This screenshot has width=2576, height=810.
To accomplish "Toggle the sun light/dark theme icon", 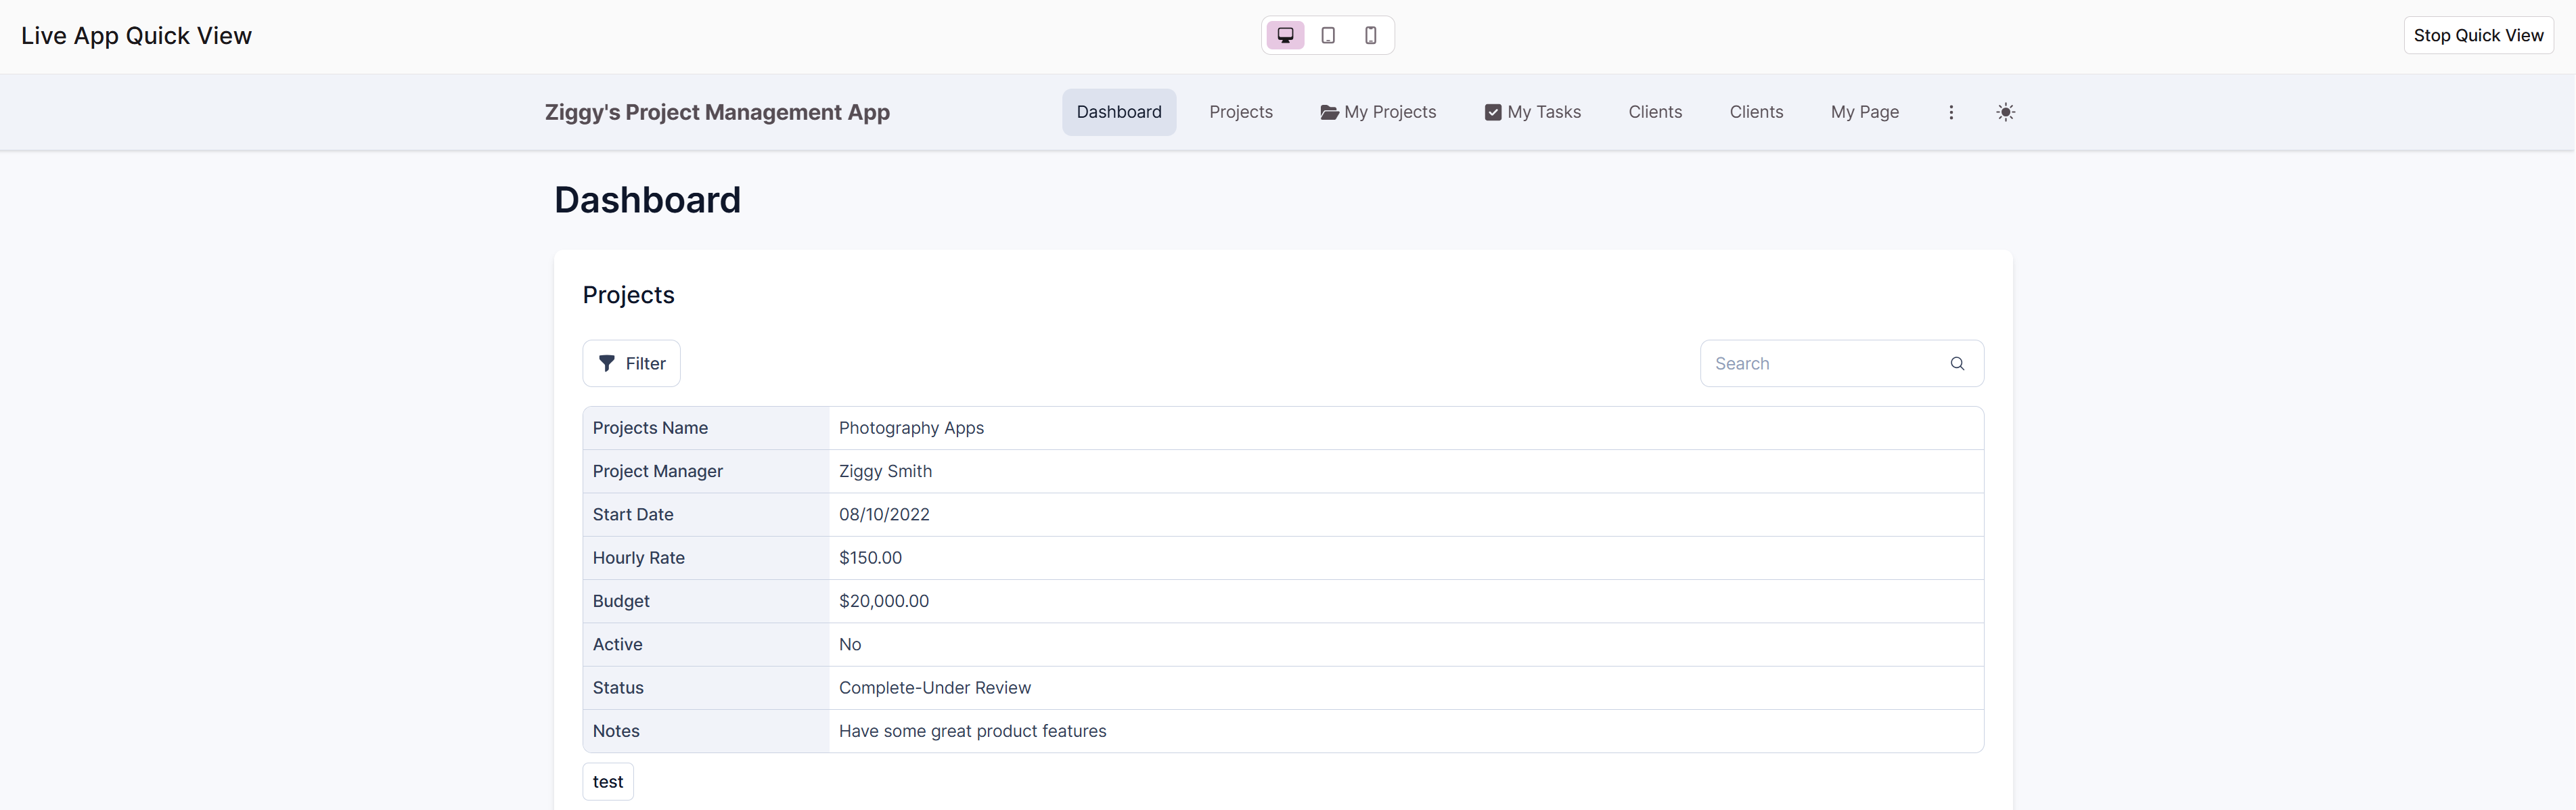I will (2005, 112).
